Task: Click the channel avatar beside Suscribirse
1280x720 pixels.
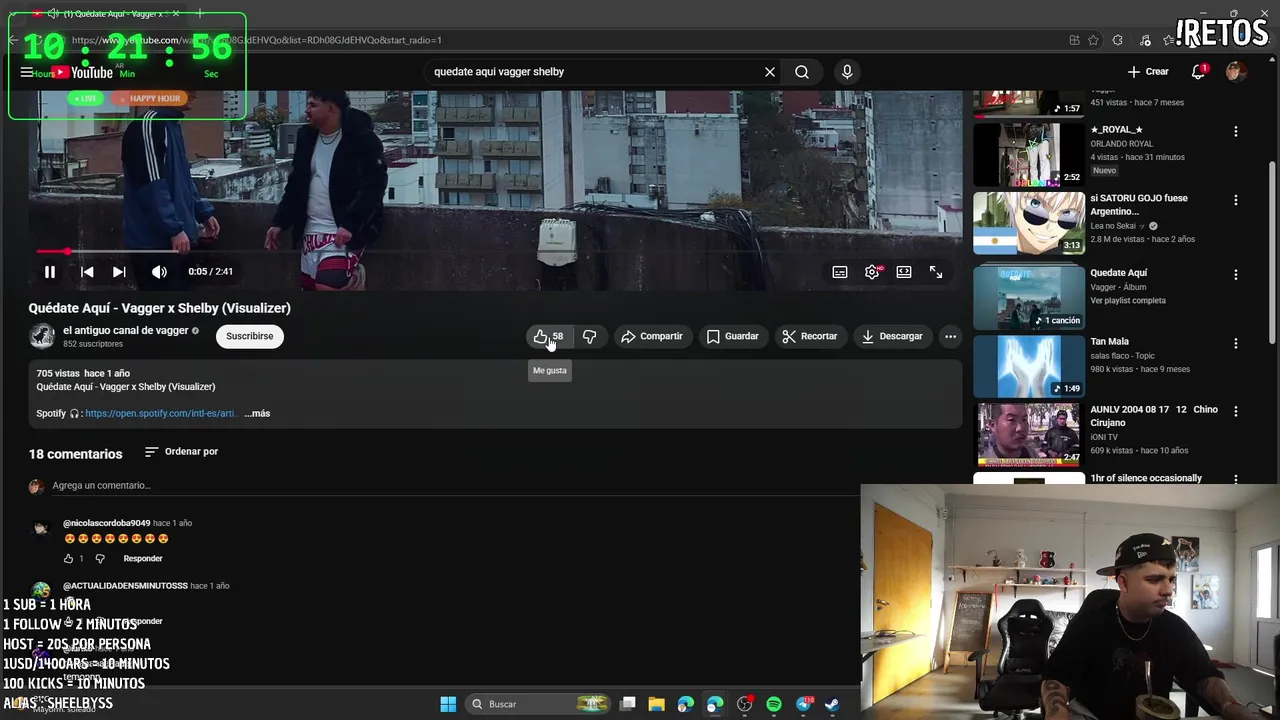Action: pyautogui.click(x=42, y=336)
